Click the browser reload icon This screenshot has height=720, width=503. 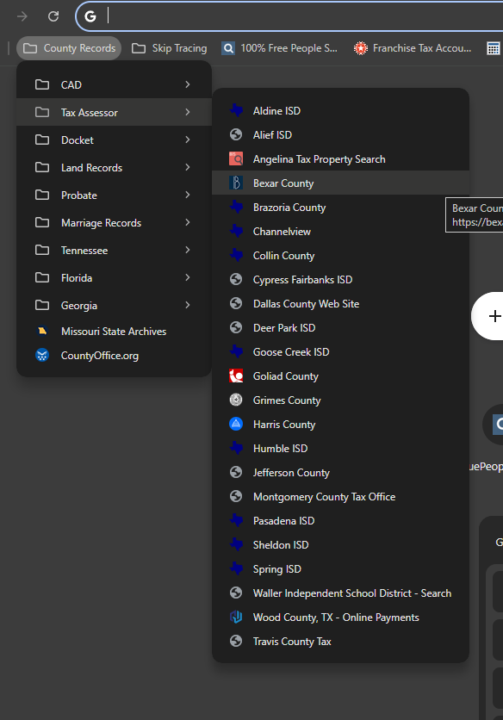53,17
